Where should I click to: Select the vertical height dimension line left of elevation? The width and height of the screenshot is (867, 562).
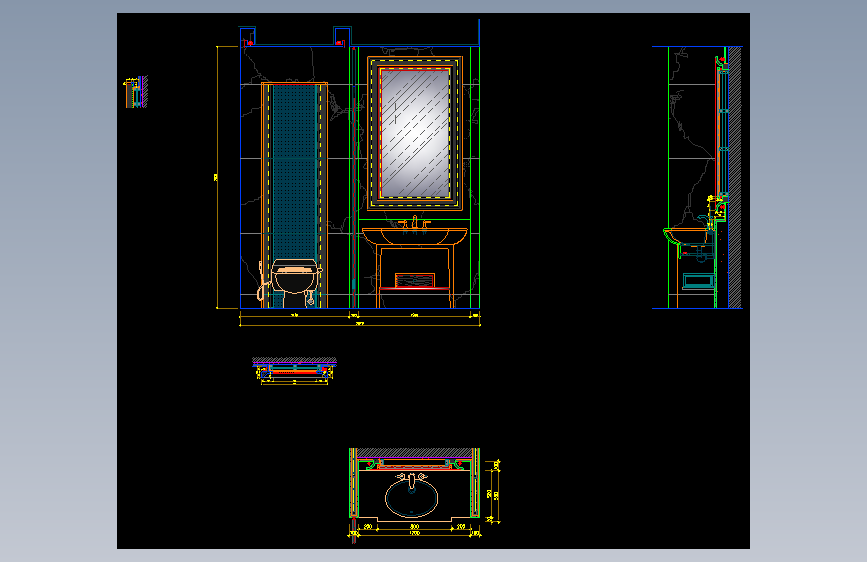click(217, 177)
